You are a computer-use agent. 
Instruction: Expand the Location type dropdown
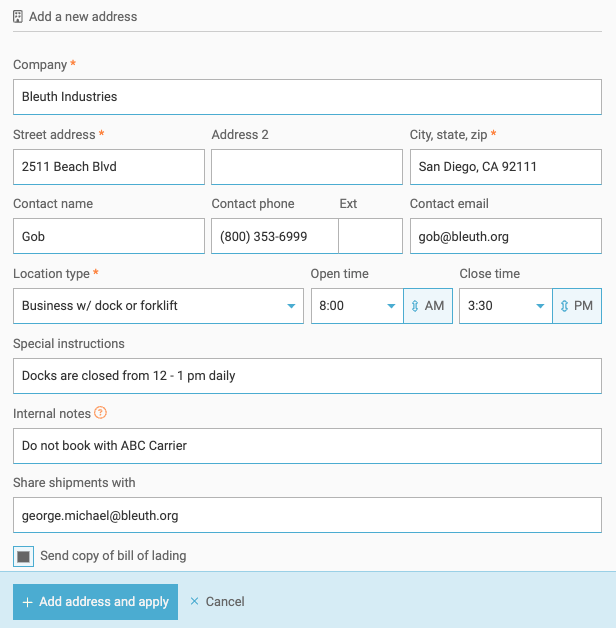[x=158, y=306]
